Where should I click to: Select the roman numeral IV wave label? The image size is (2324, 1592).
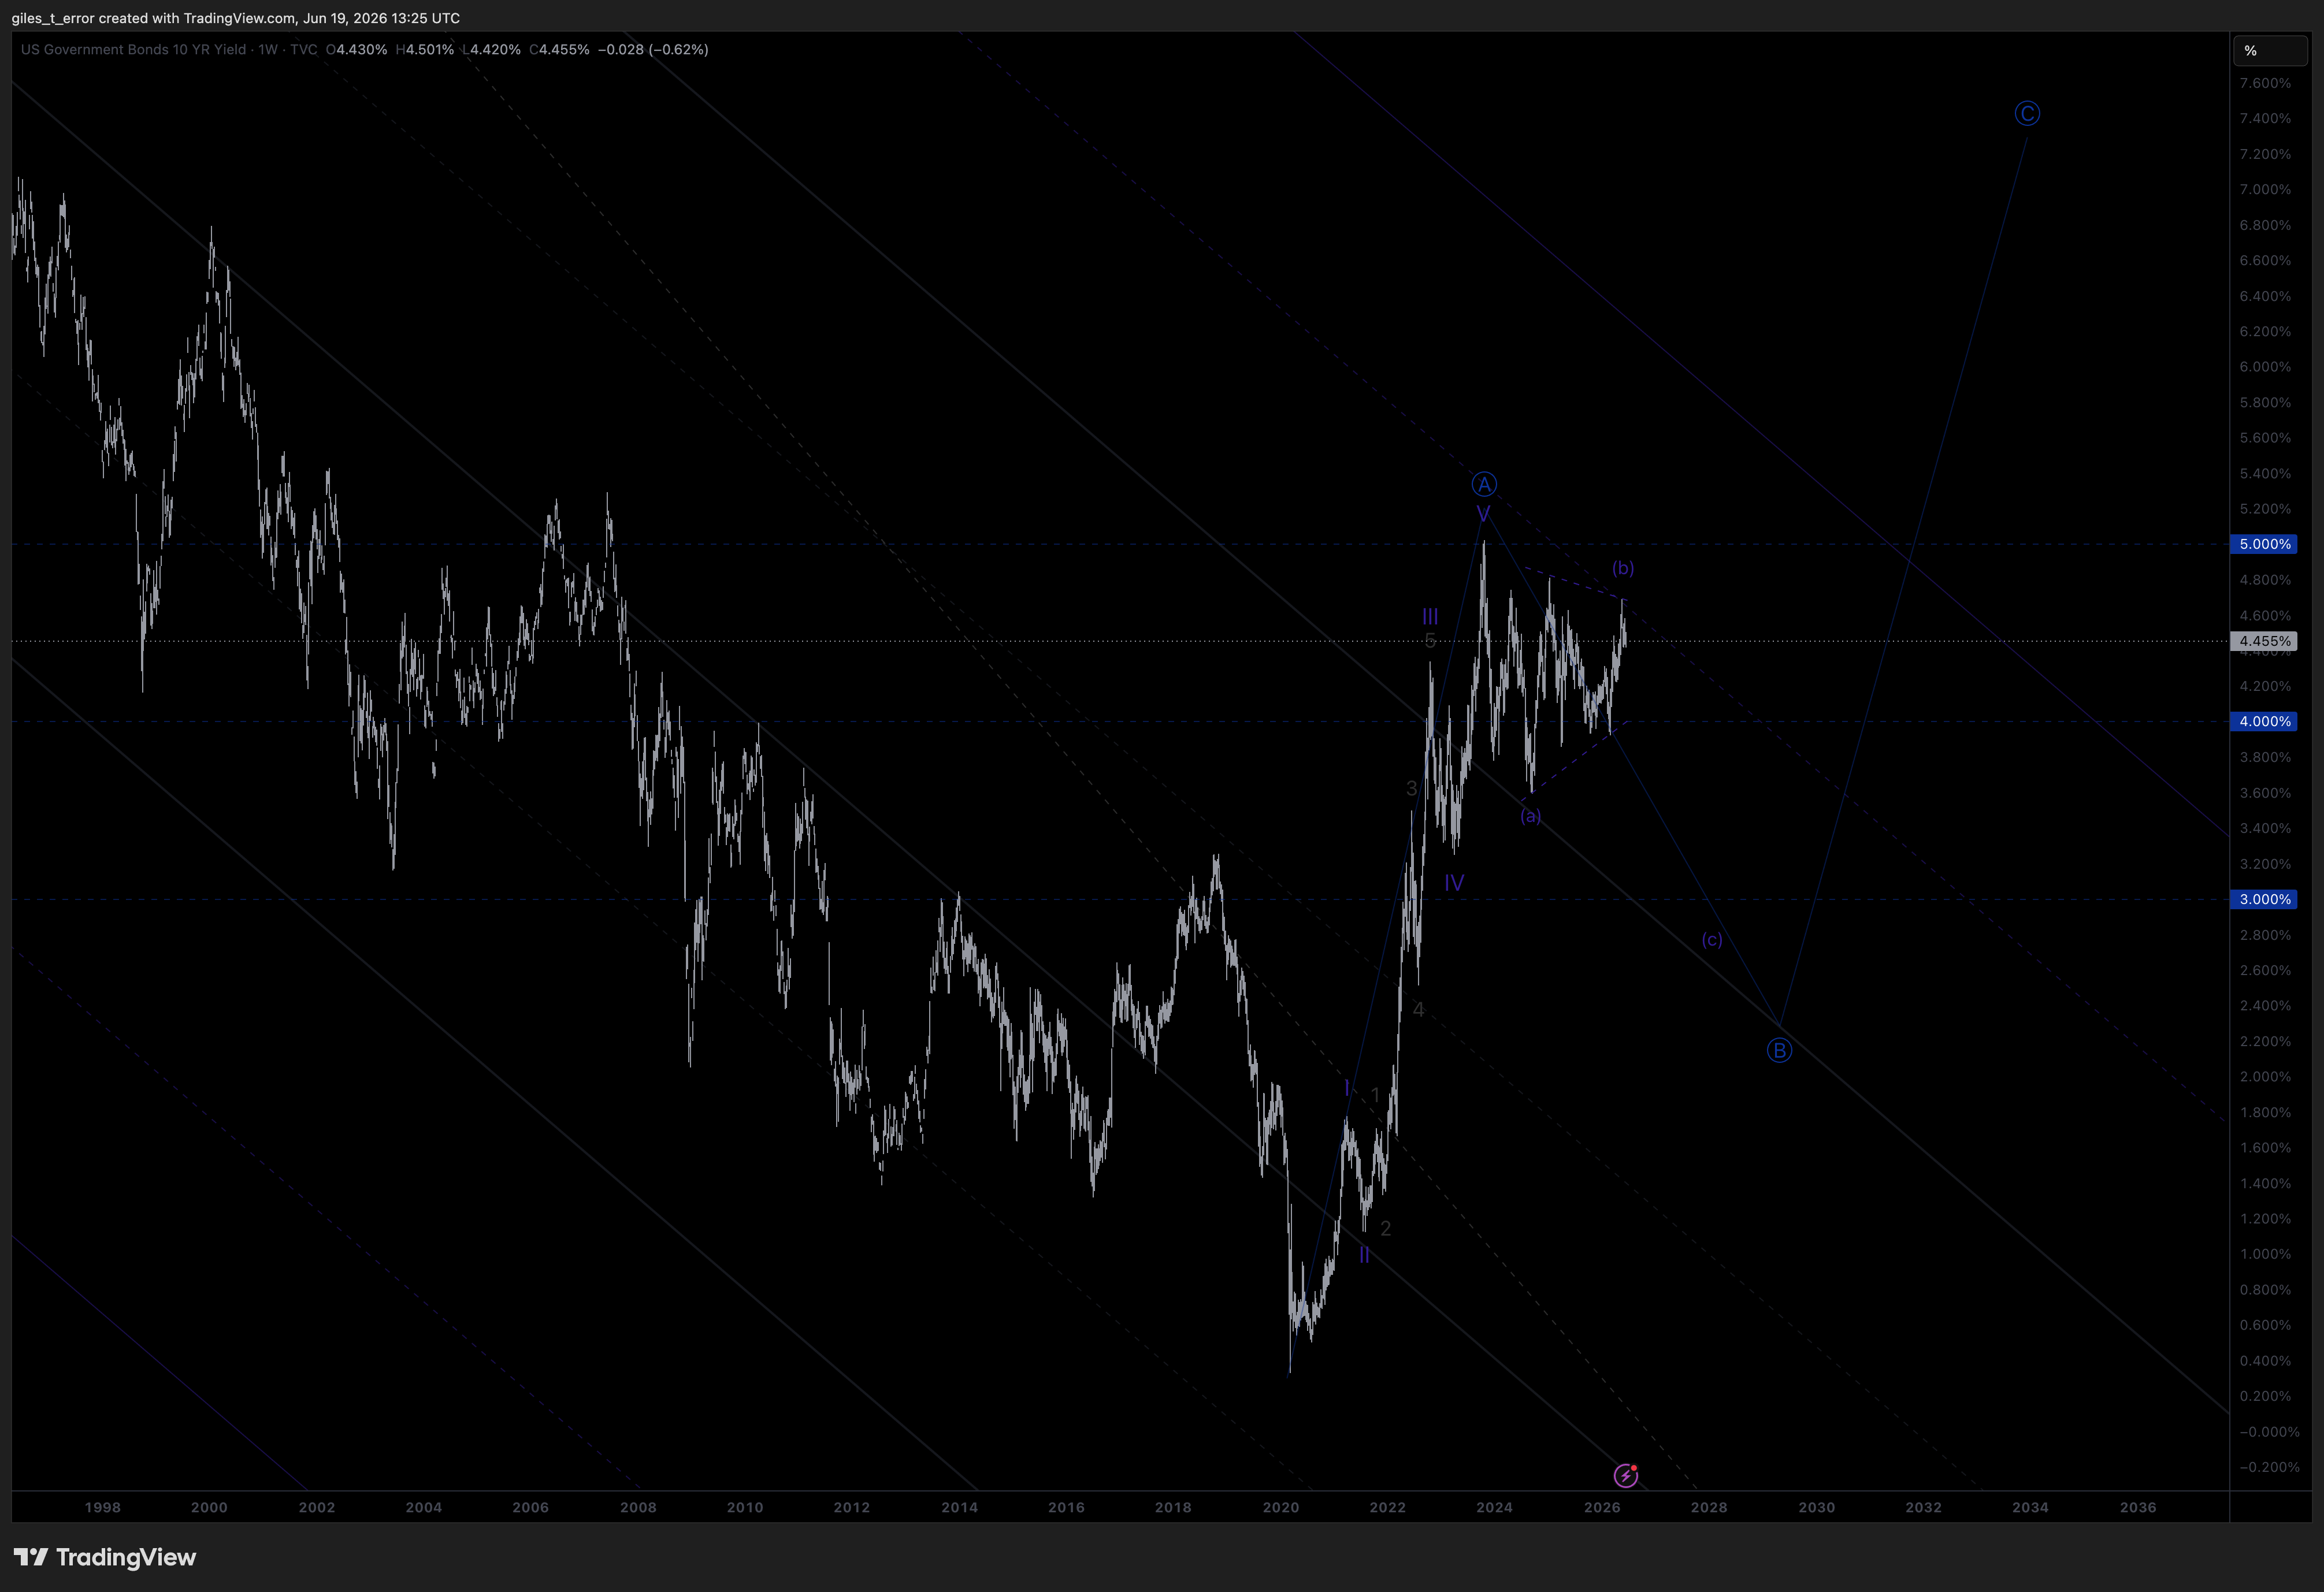tap(1454, 883)
